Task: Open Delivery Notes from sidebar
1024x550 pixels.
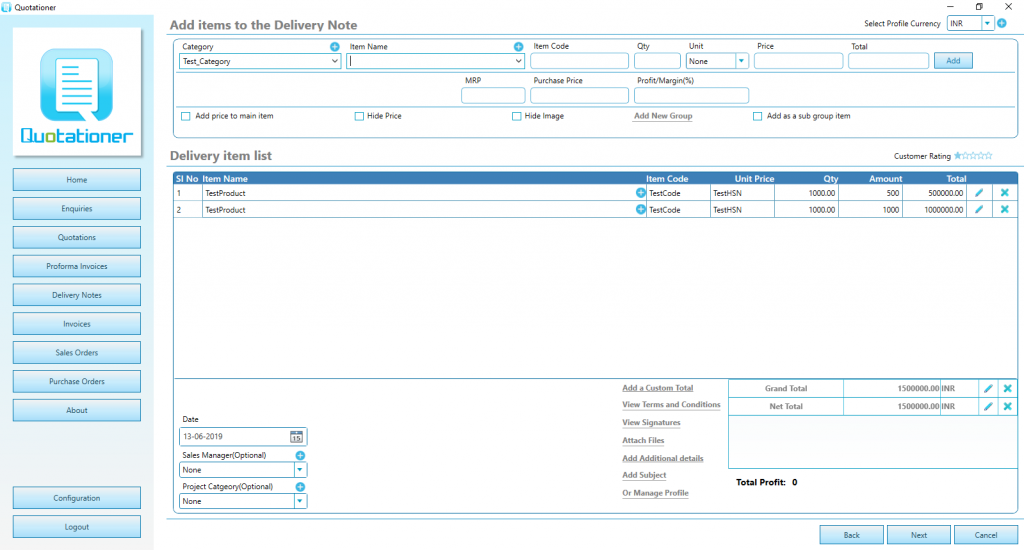Action: (76, 295)
